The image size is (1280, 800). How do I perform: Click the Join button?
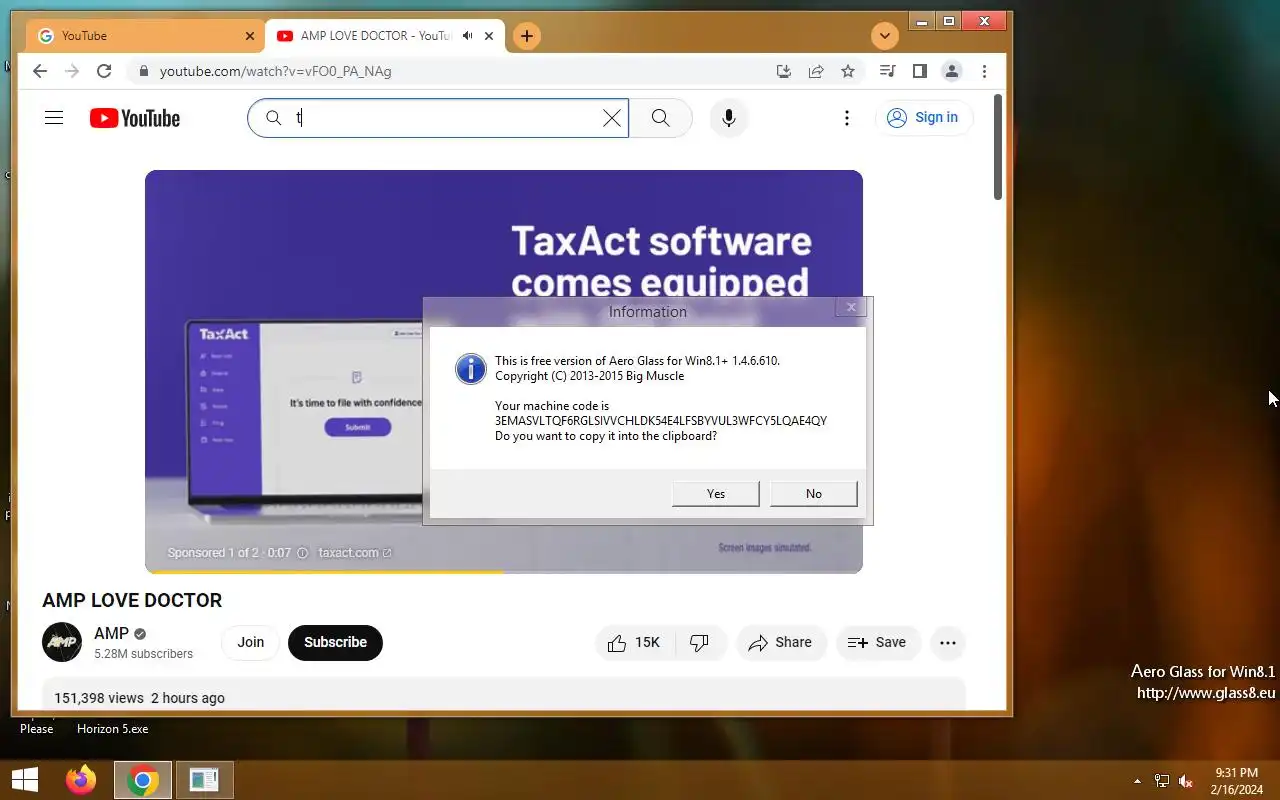pos(251,643)
